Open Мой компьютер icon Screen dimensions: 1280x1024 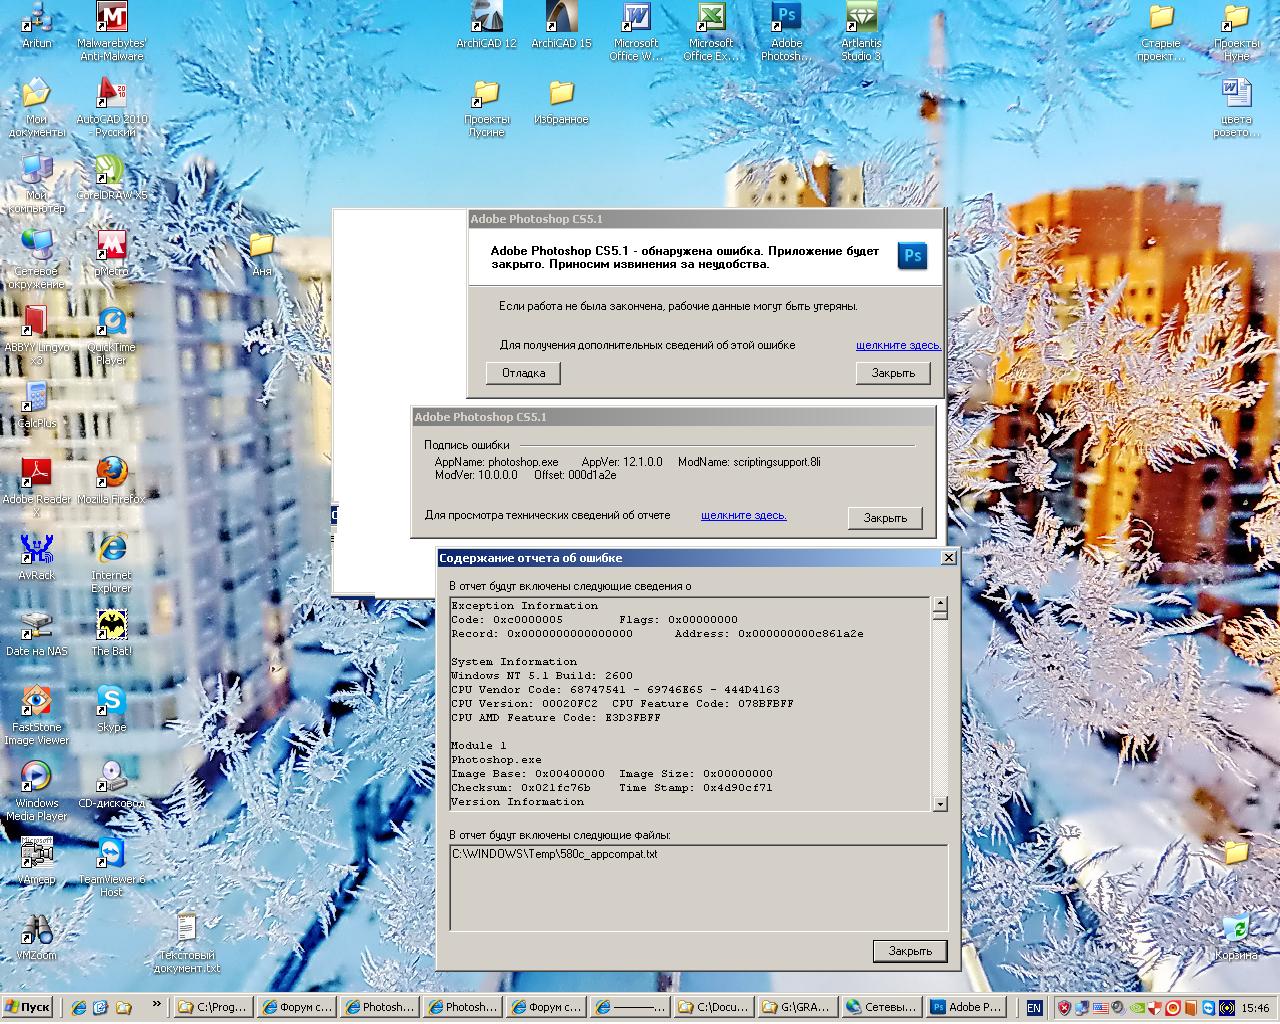[x=36, y=183]
